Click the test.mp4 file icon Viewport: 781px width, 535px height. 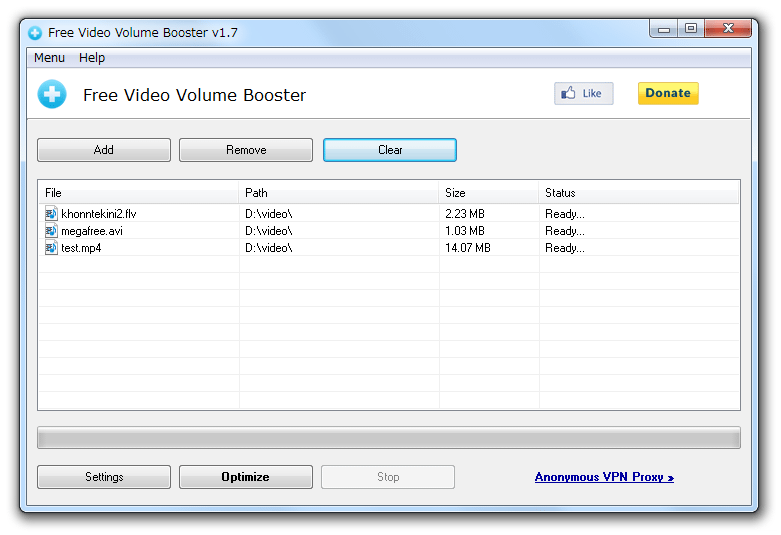(x=51, y=248)
